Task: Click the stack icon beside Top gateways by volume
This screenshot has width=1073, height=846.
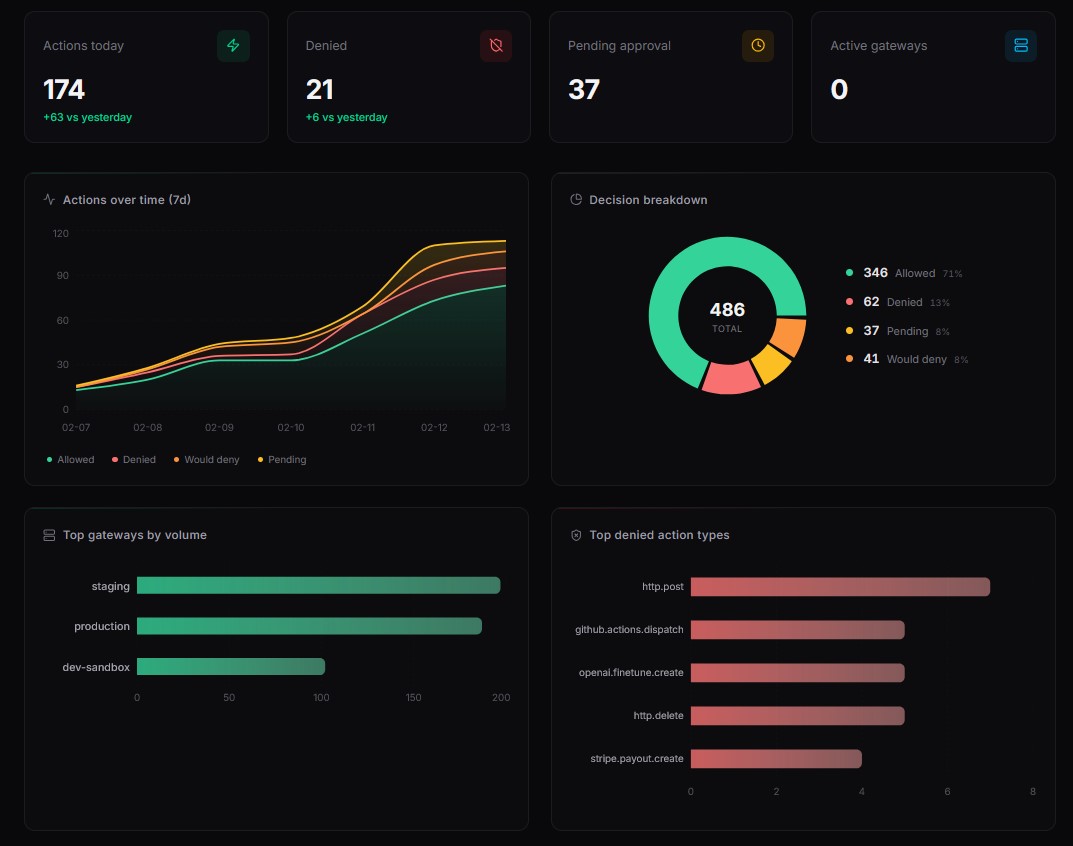Action: pos(48,534)
